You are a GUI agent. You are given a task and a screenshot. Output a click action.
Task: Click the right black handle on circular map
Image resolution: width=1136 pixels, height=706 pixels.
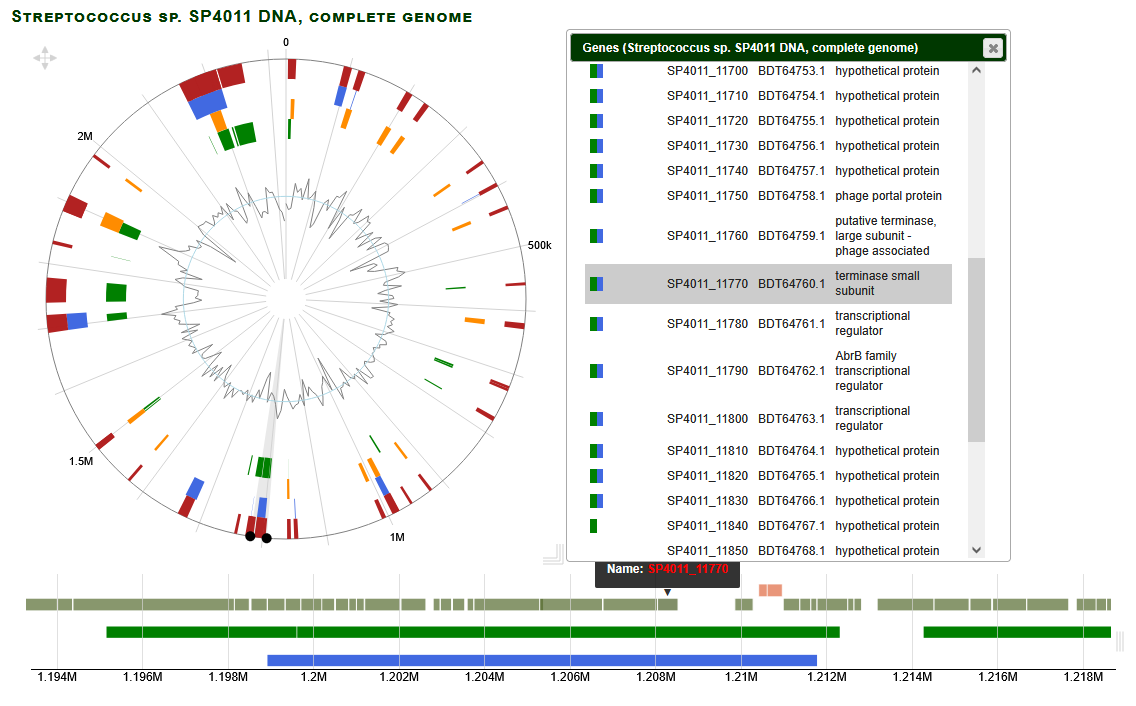pos(267,539)
